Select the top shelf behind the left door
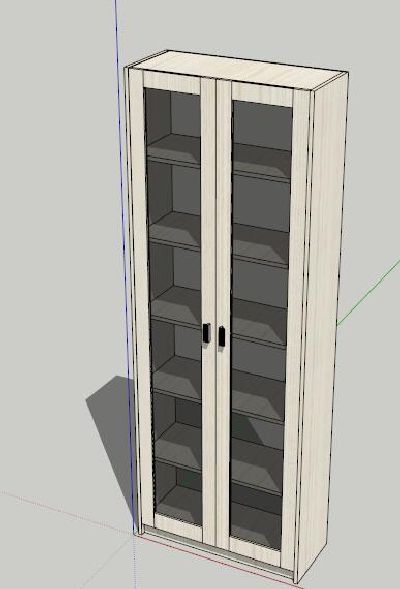This screenshot has height=589, width=400. click(174, 150)
